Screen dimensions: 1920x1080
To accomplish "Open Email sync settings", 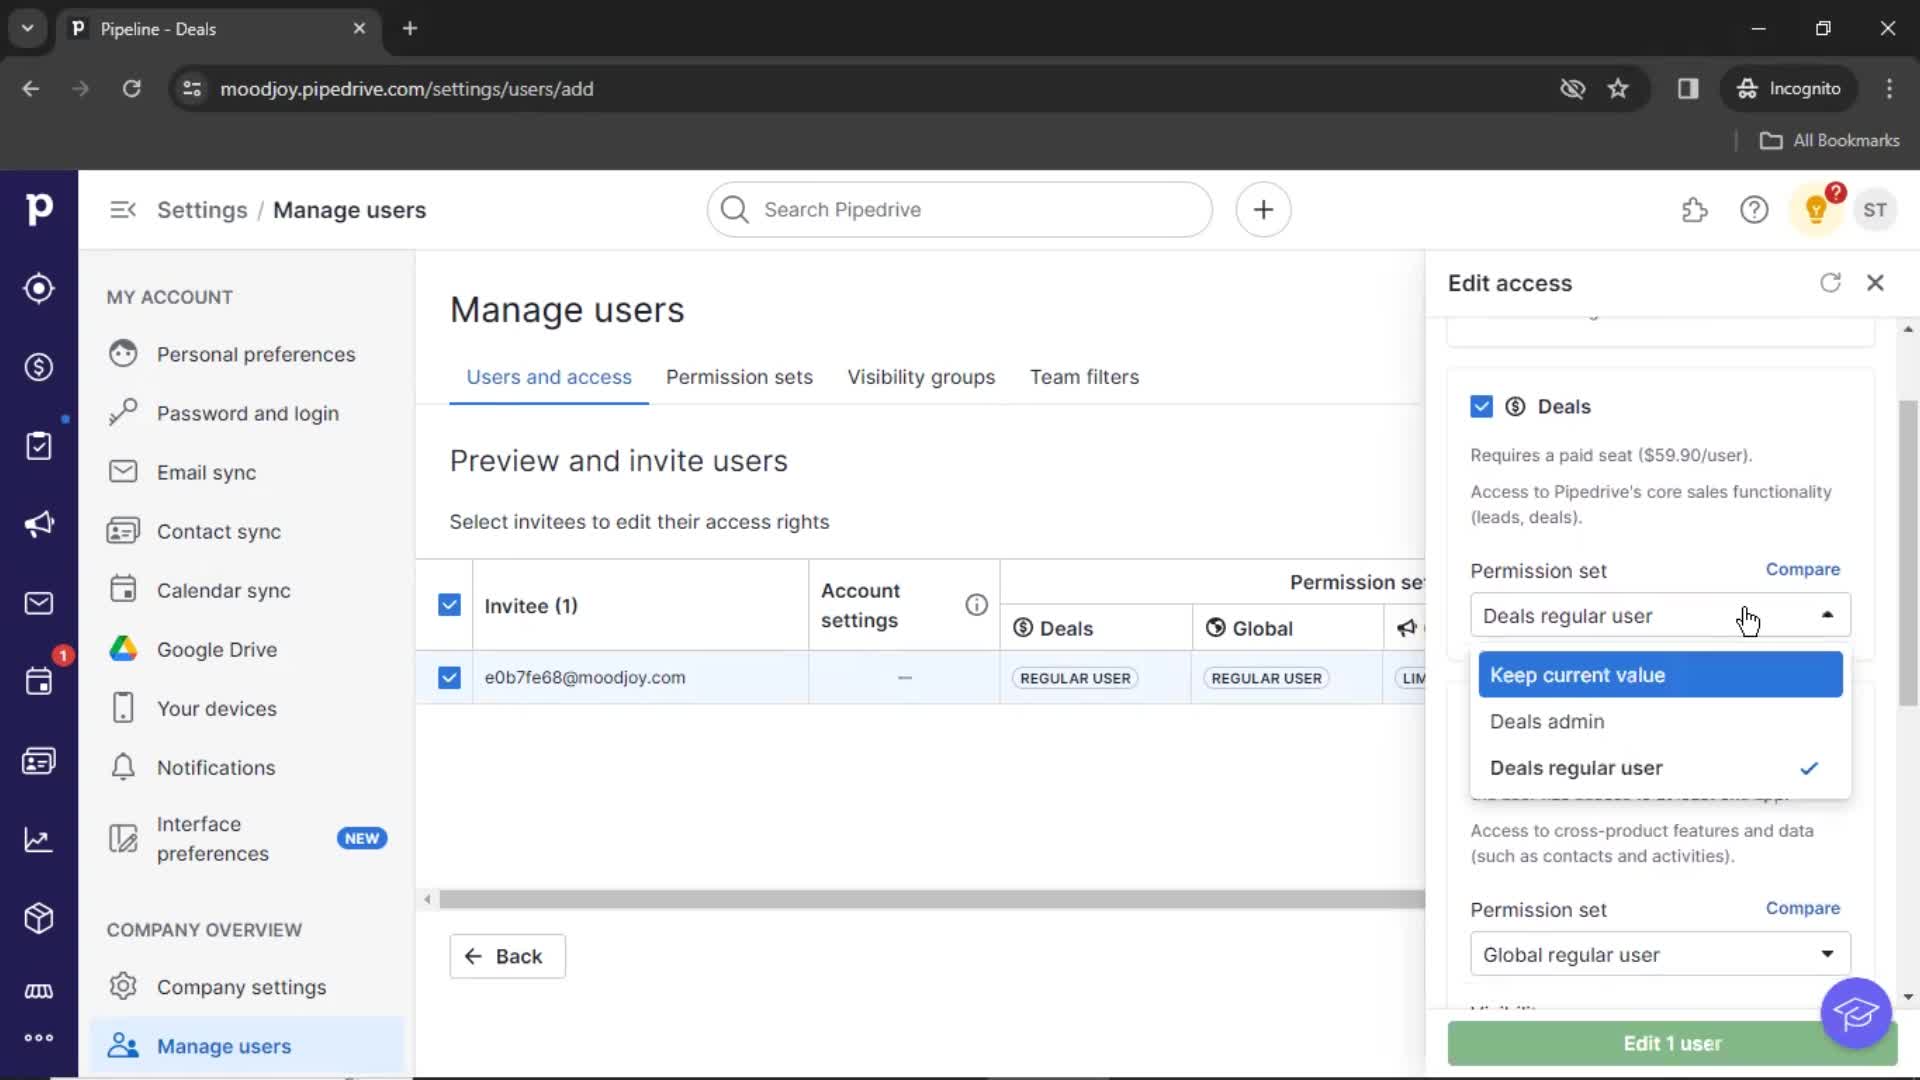I will pyautogui.click(x=246, y=472).
